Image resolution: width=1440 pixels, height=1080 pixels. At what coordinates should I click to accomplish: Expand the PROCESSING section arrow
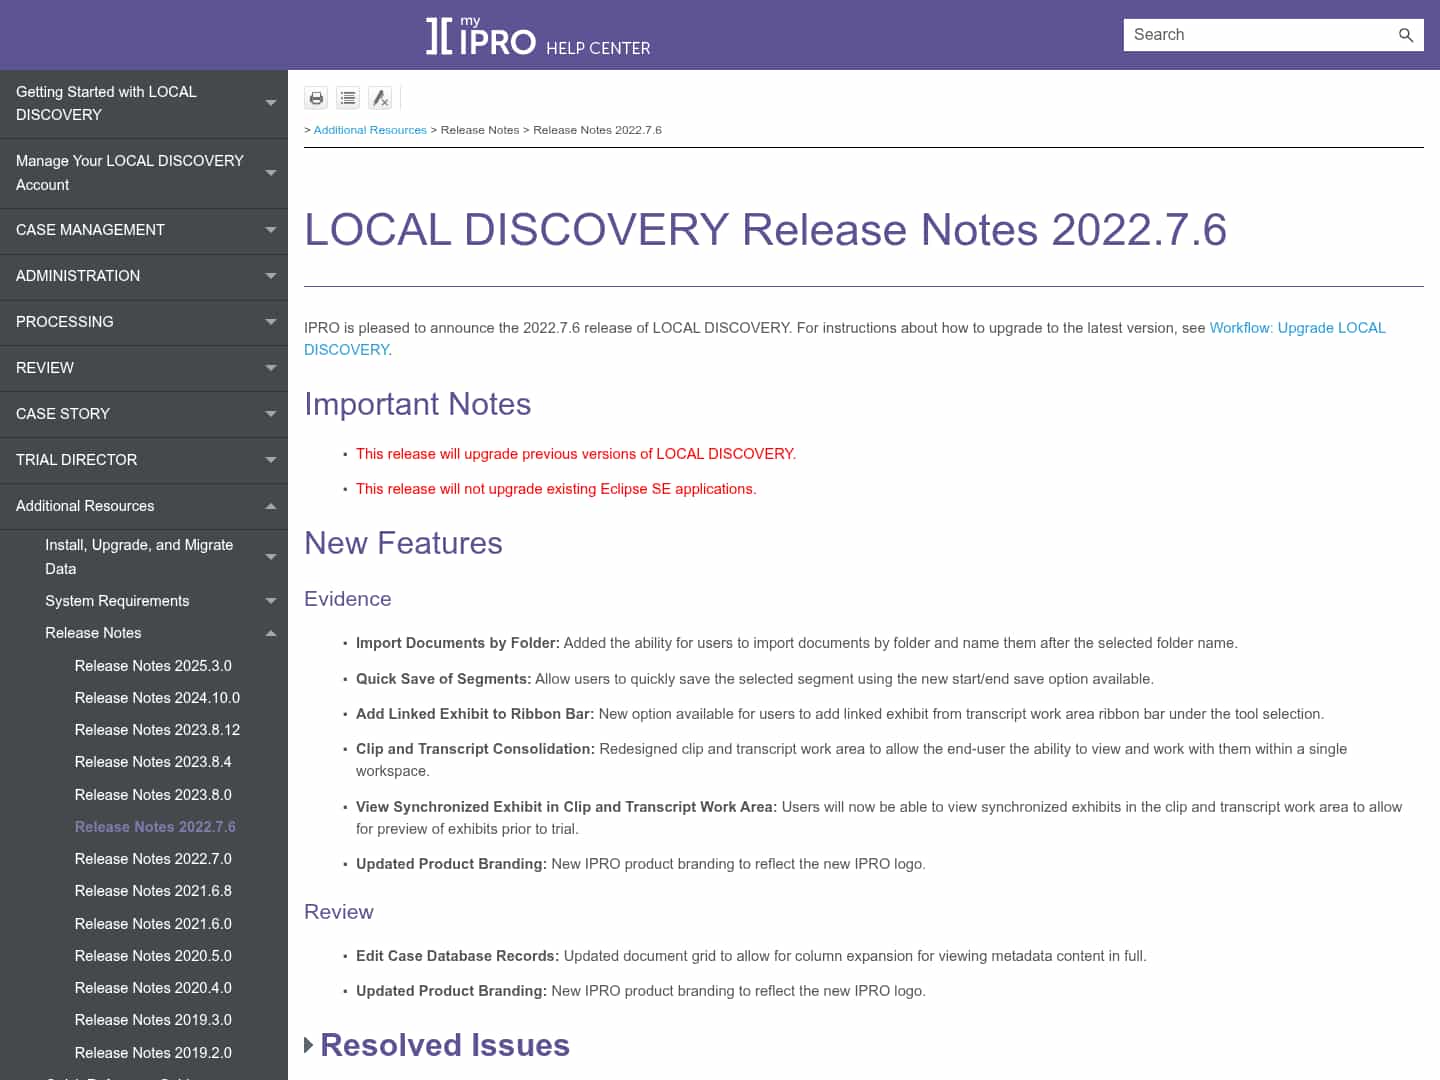click(x=270, y=322)
